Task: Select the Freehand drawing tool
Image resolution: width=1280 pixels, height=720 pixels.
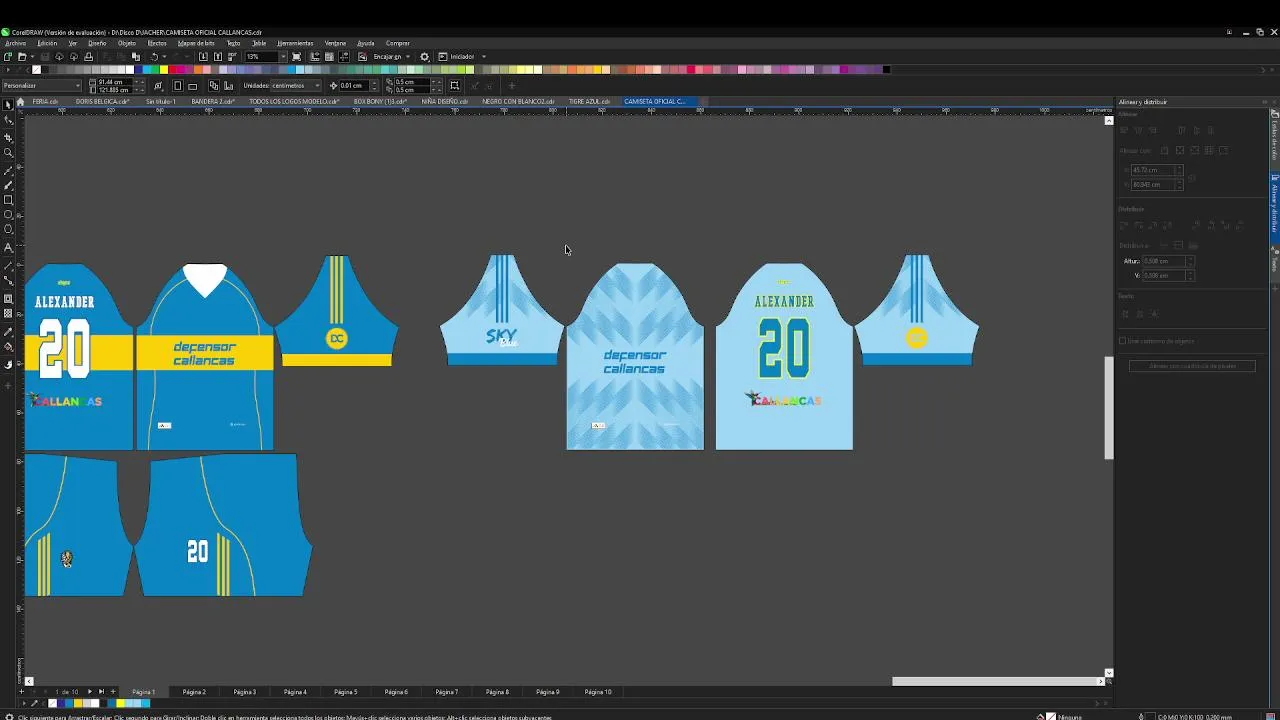Action: 9,170
